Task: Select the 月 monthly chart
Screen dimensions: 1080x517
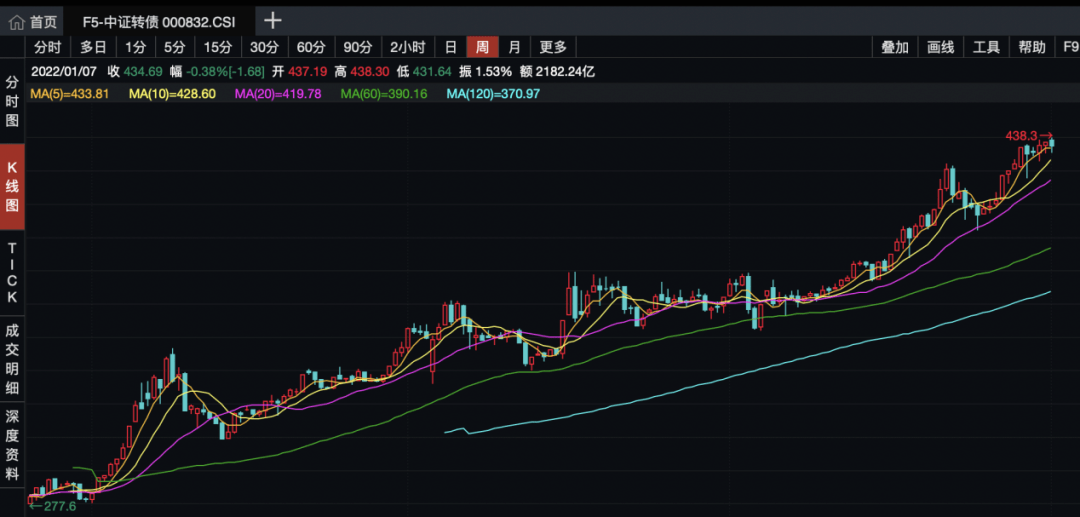Action: (514, 48)
